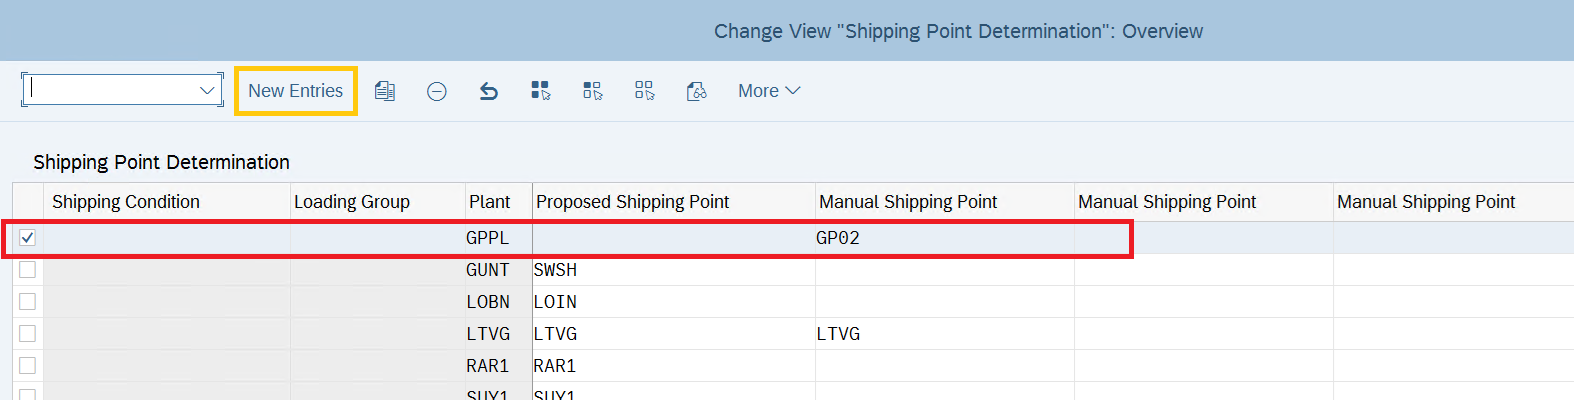Click the New Entries button
Viewport: 1574px width, 400px height.
click(296, 91)
